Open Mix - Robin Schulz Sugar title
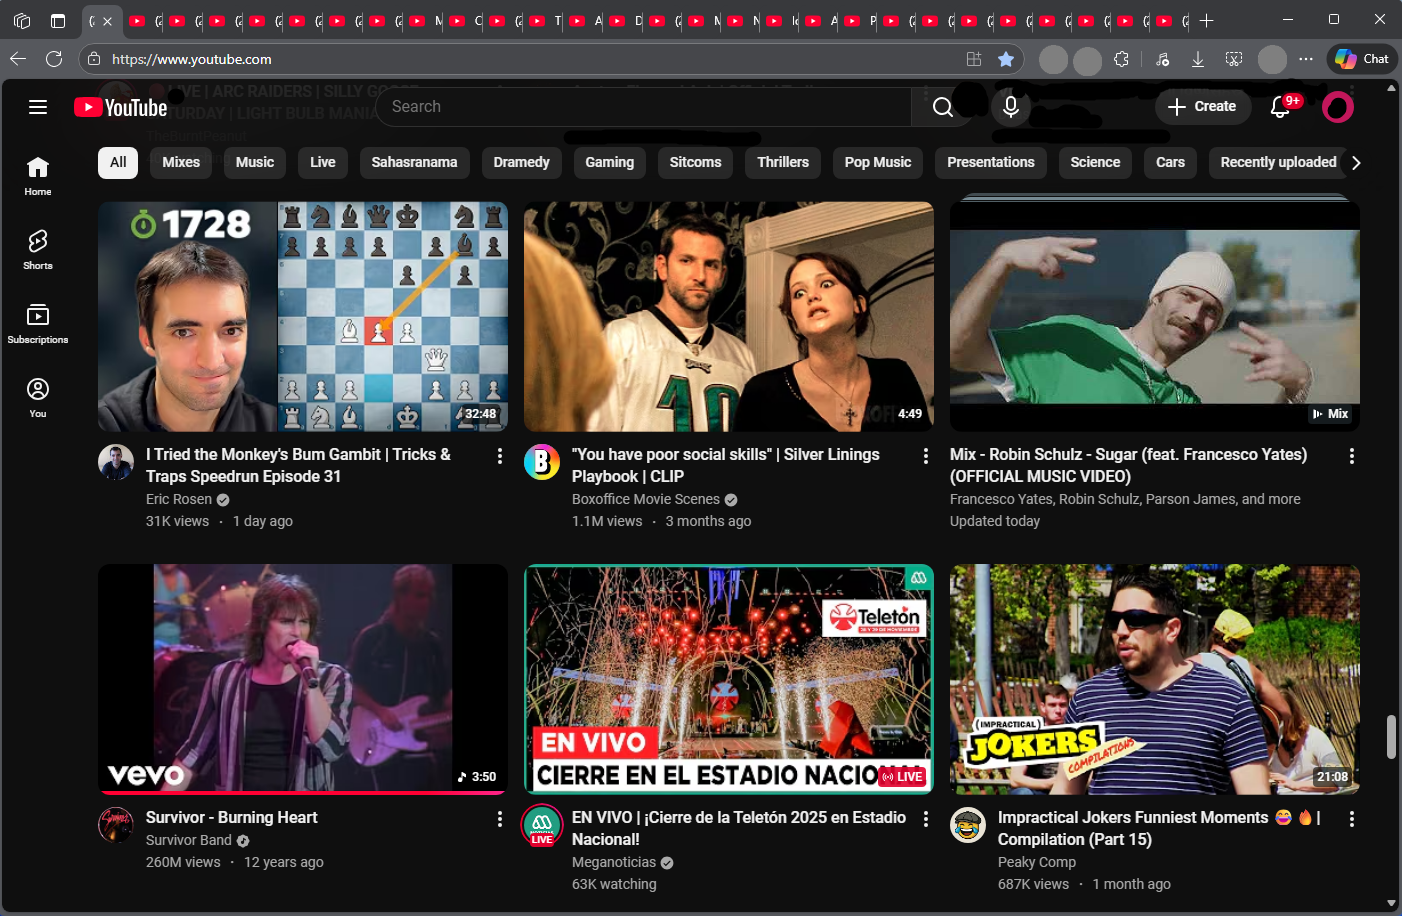1402x916 pixels. click(1128, 465)
